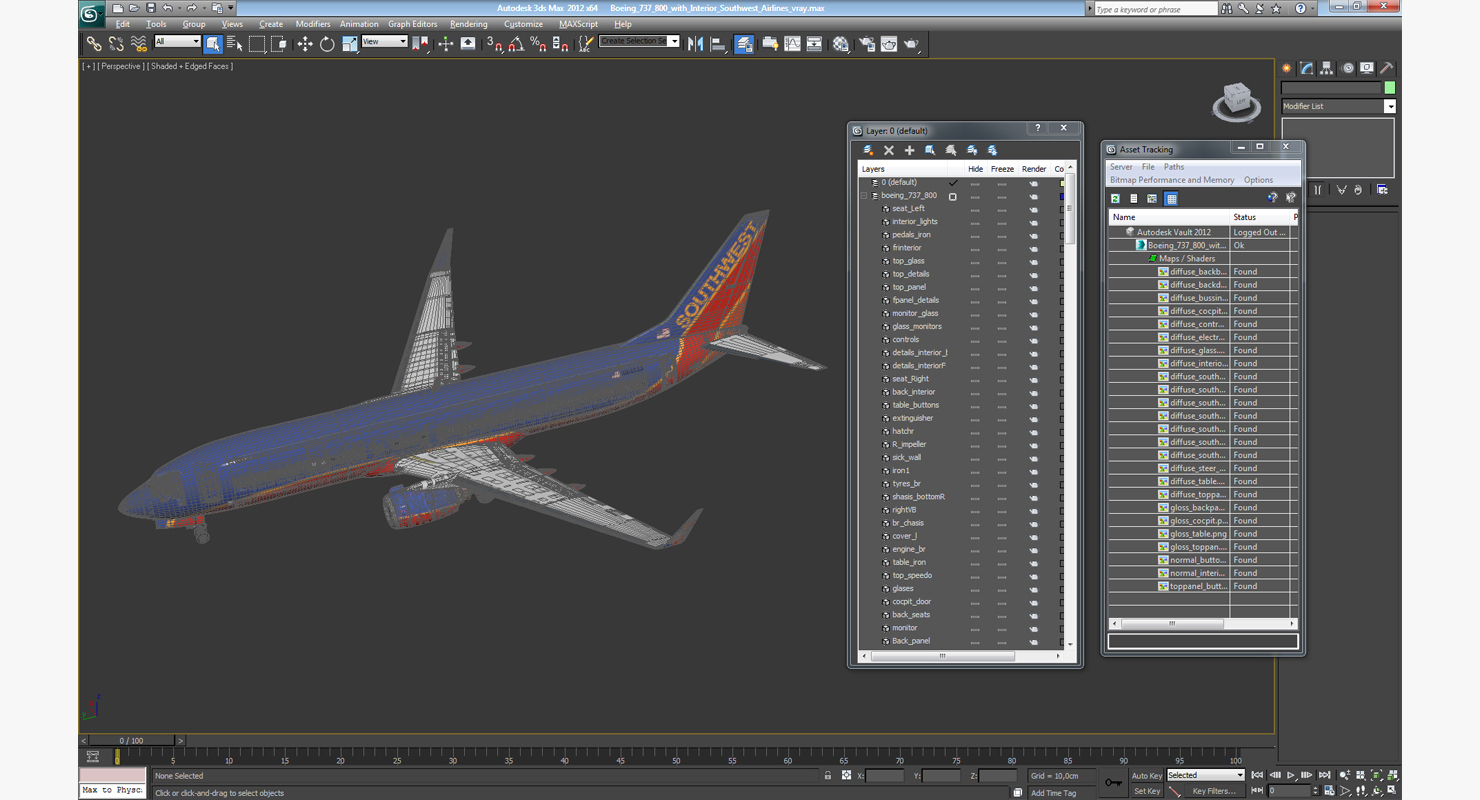Refresh the Asset Tracking list

coord(1115,198)
